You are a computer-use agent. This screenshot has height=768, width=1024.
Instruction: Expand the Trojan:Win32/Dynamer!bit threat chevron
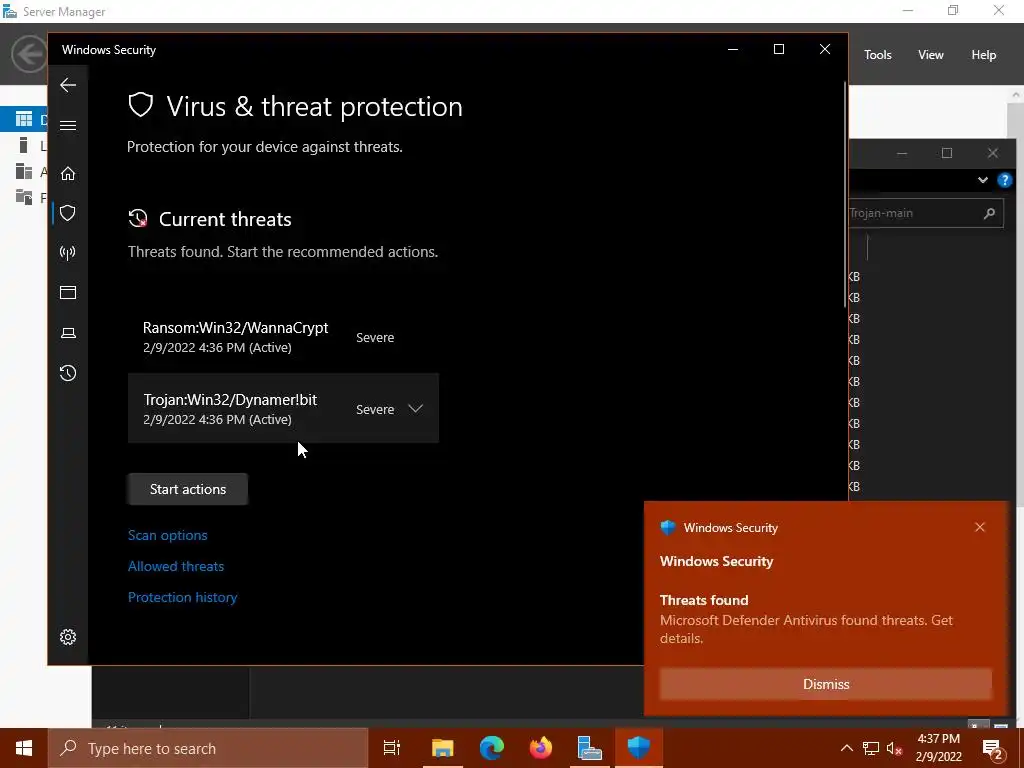coord(415,409)
